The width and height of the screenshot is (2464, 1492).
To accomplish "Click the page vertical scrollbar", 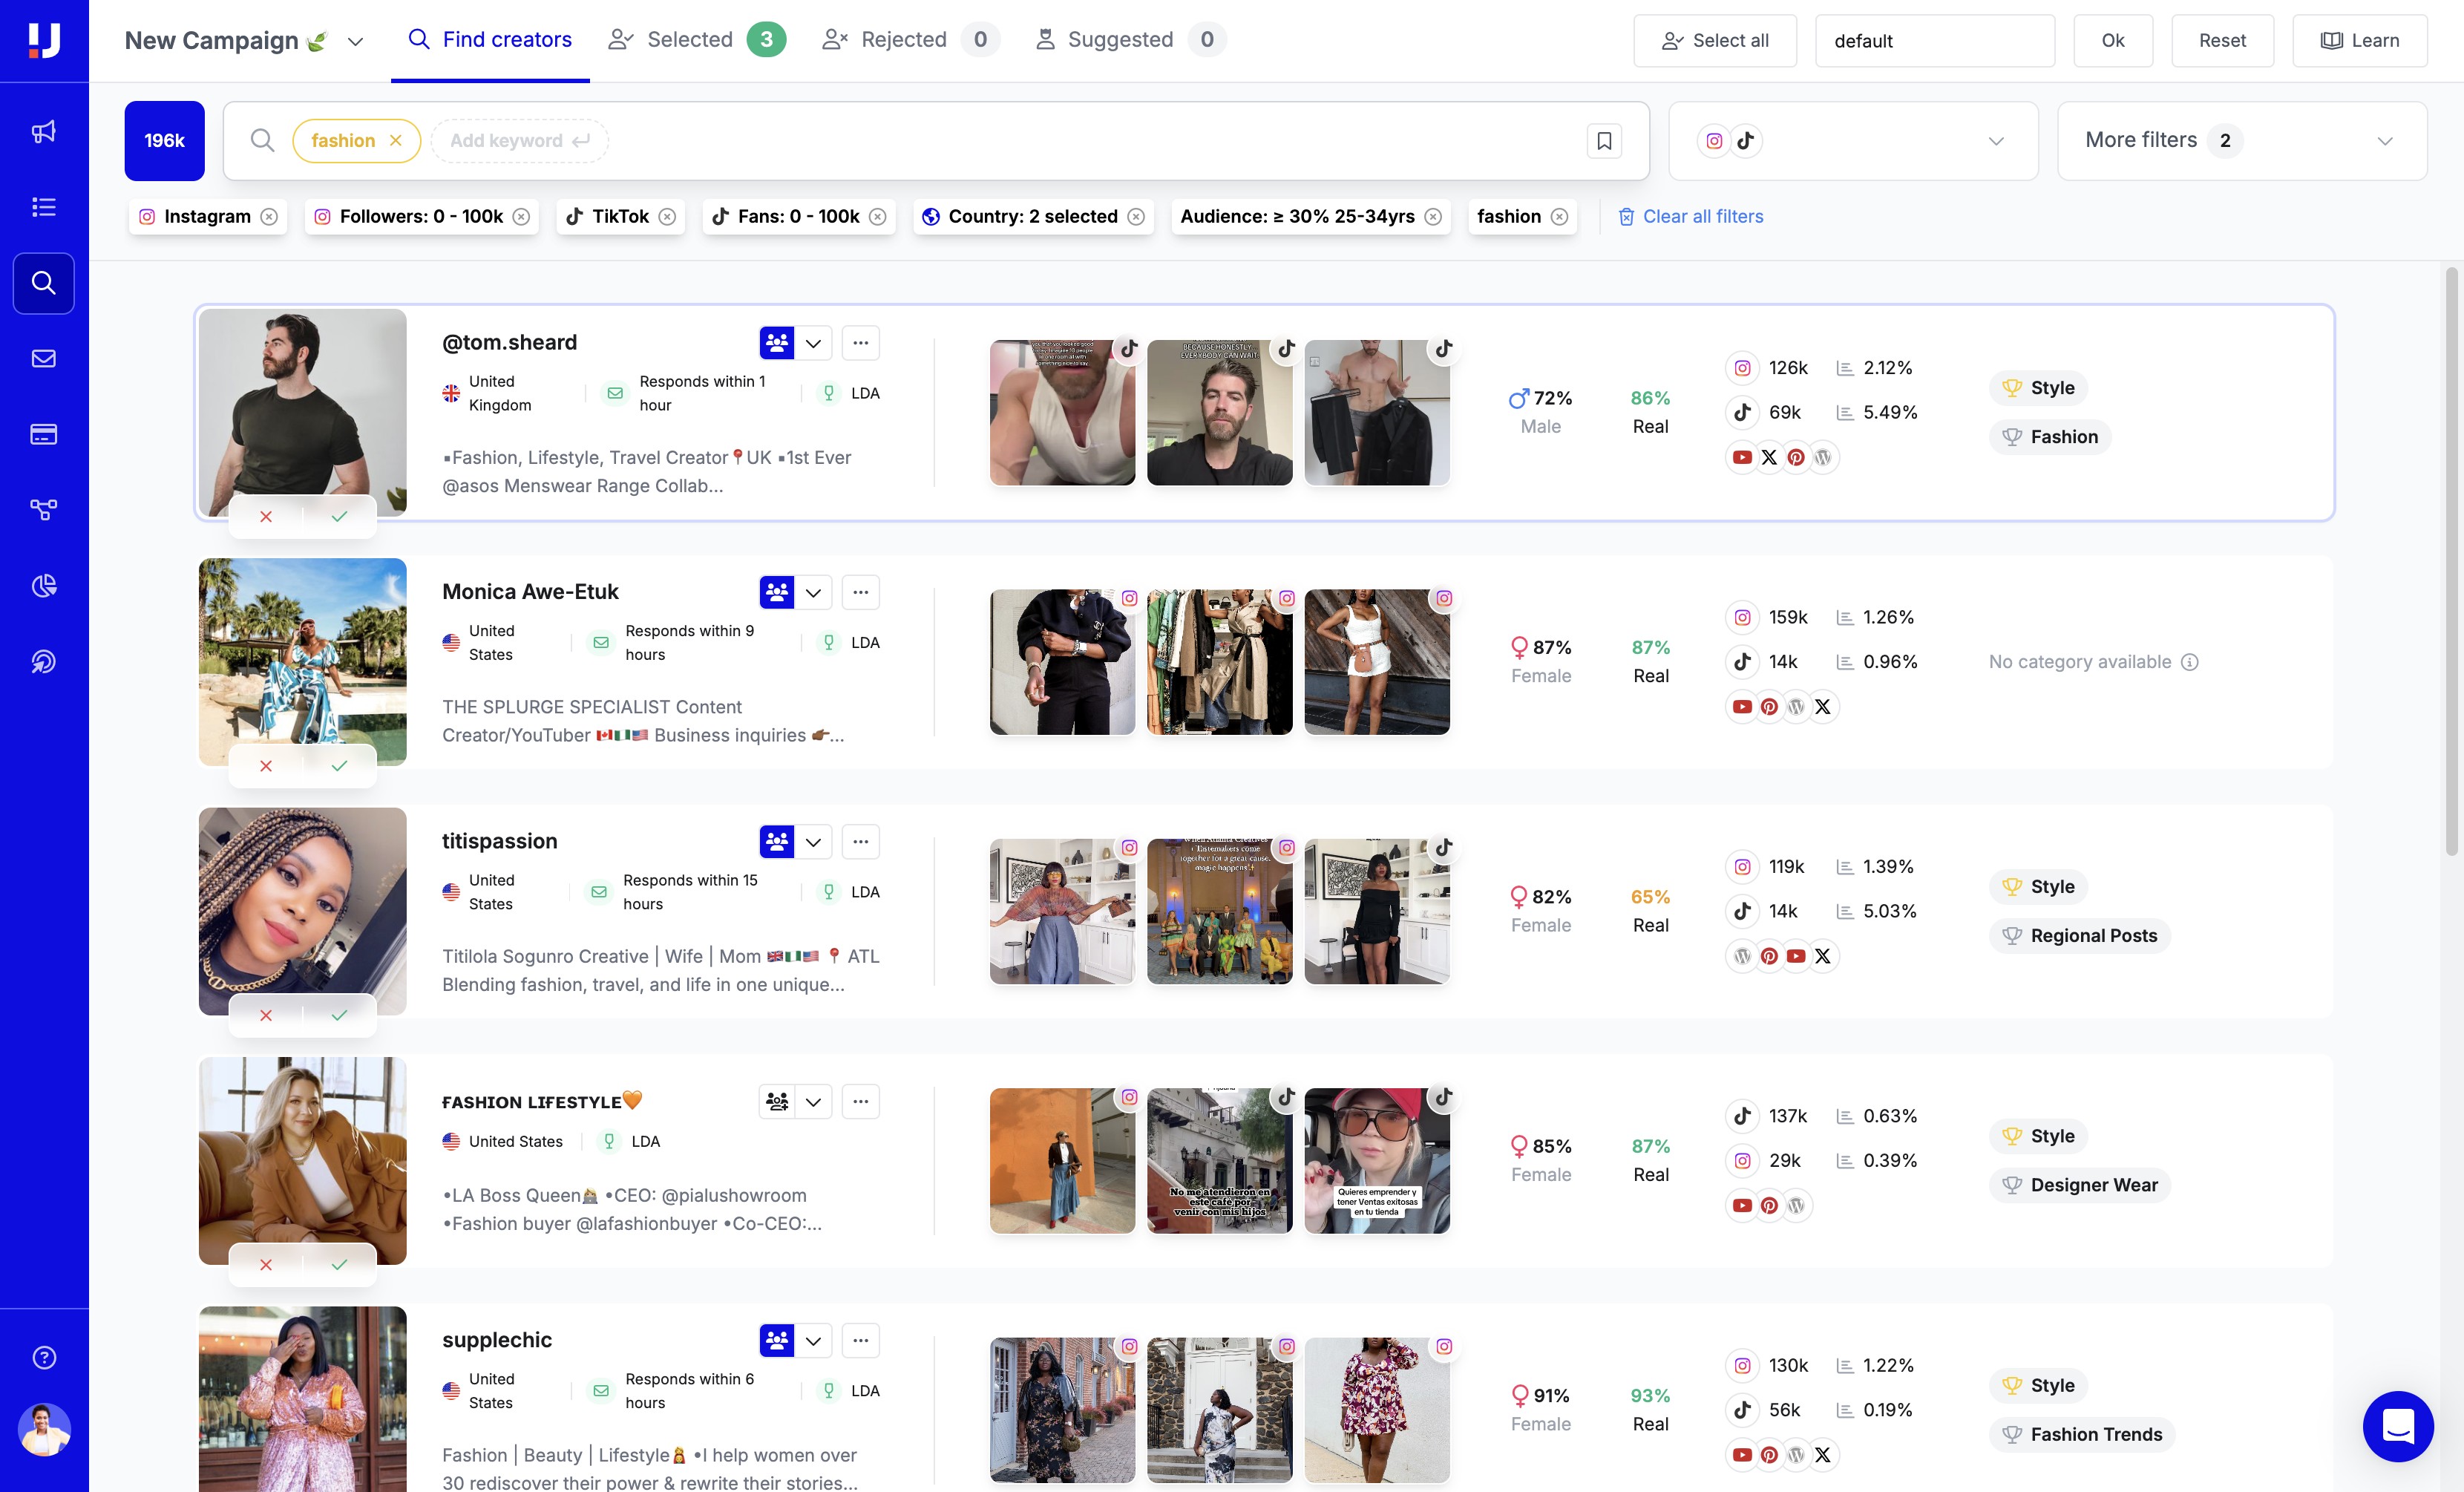I will coord(2451,560).
